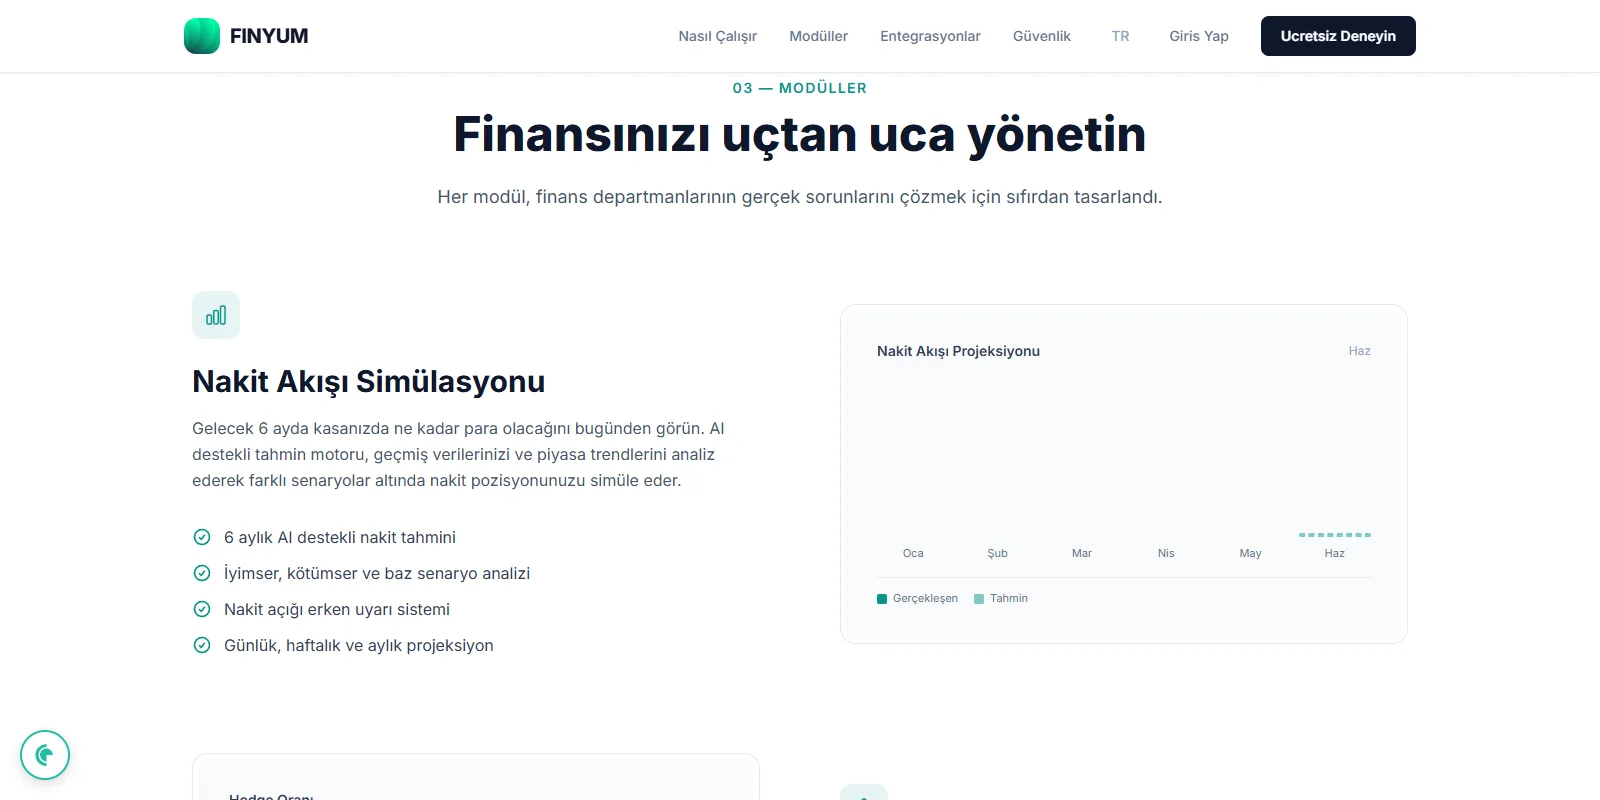
Task: Select Güvenlik in the top navigation
Action: 1042,36
